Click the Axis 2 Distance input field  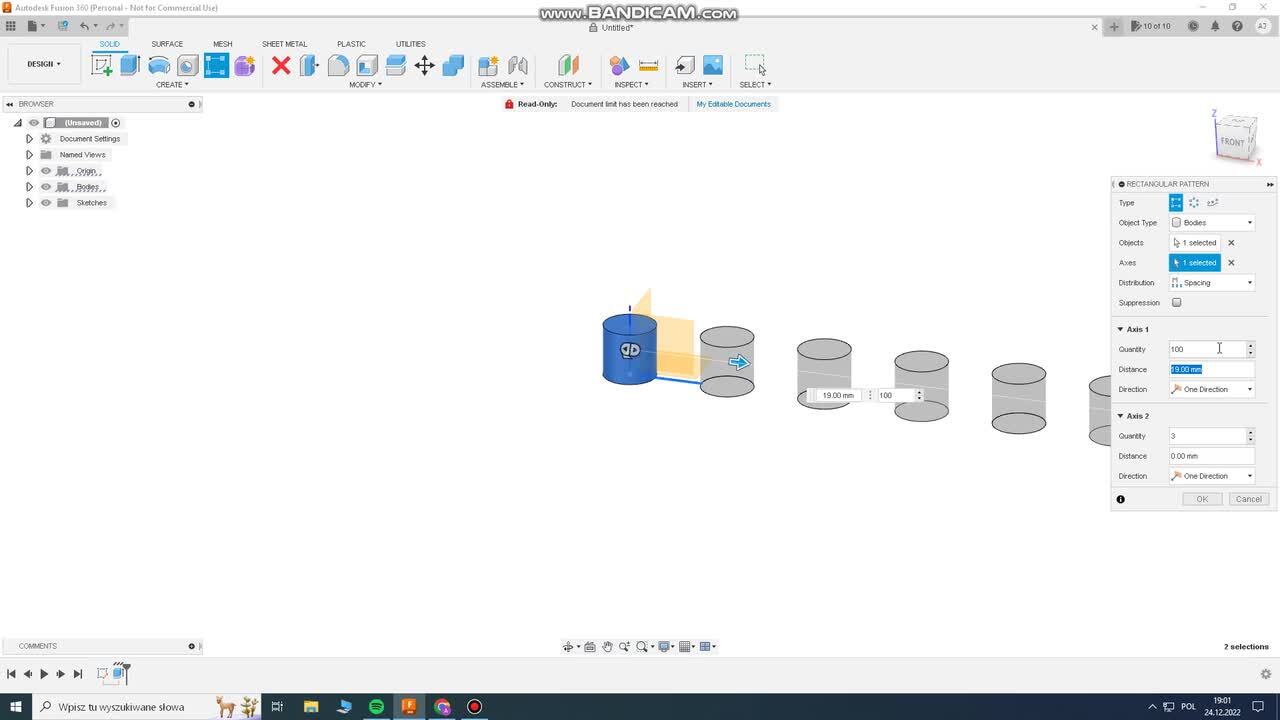(x=1210, y=456)
